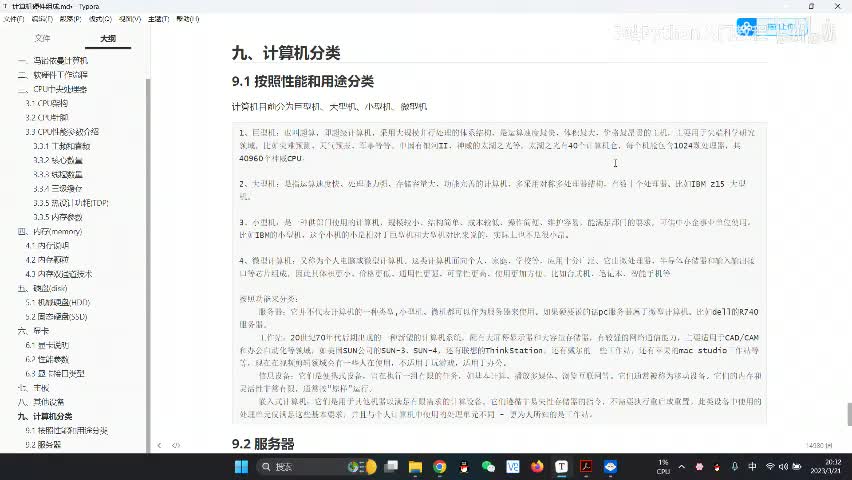
Task: Open the VMware taskbar icon
Action: [512, 466]
